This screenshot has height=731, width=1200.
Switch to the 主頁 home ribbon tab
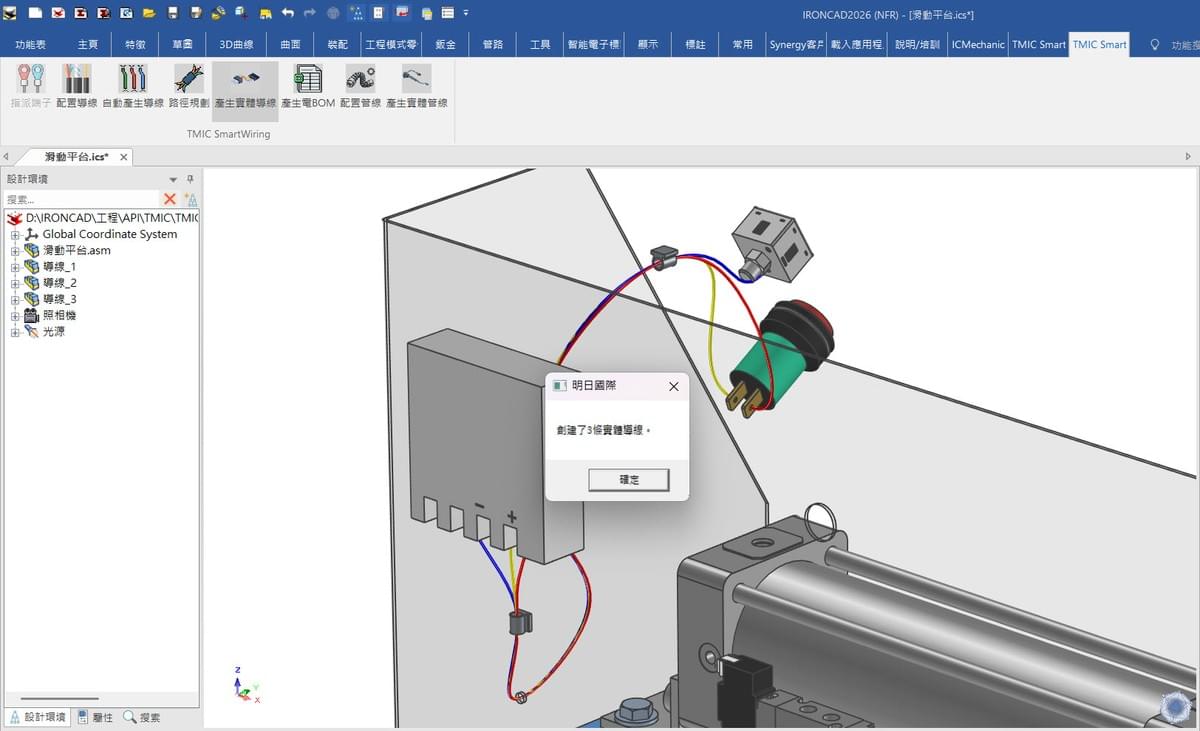click(88, 45)
